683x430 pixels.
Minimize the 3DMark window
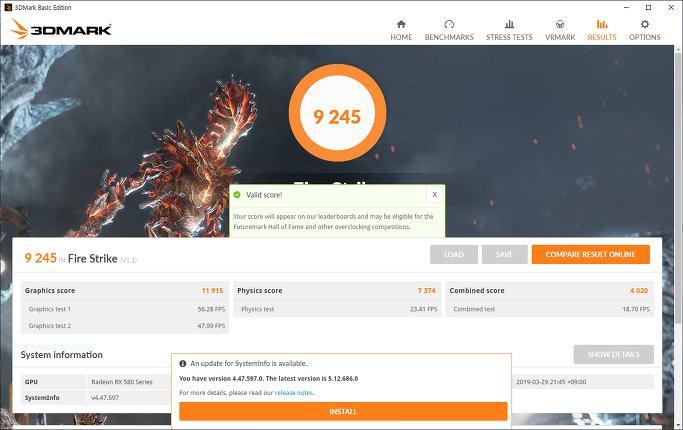pos(626,7)
